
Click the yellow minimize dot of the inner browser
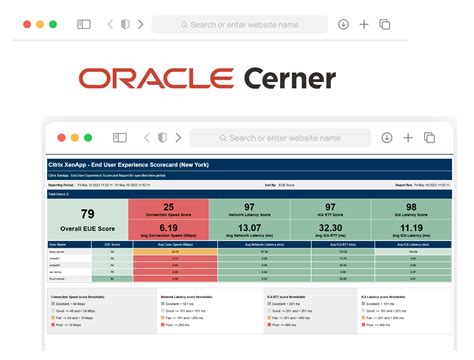pyautogui.click(x=75, y=138)
